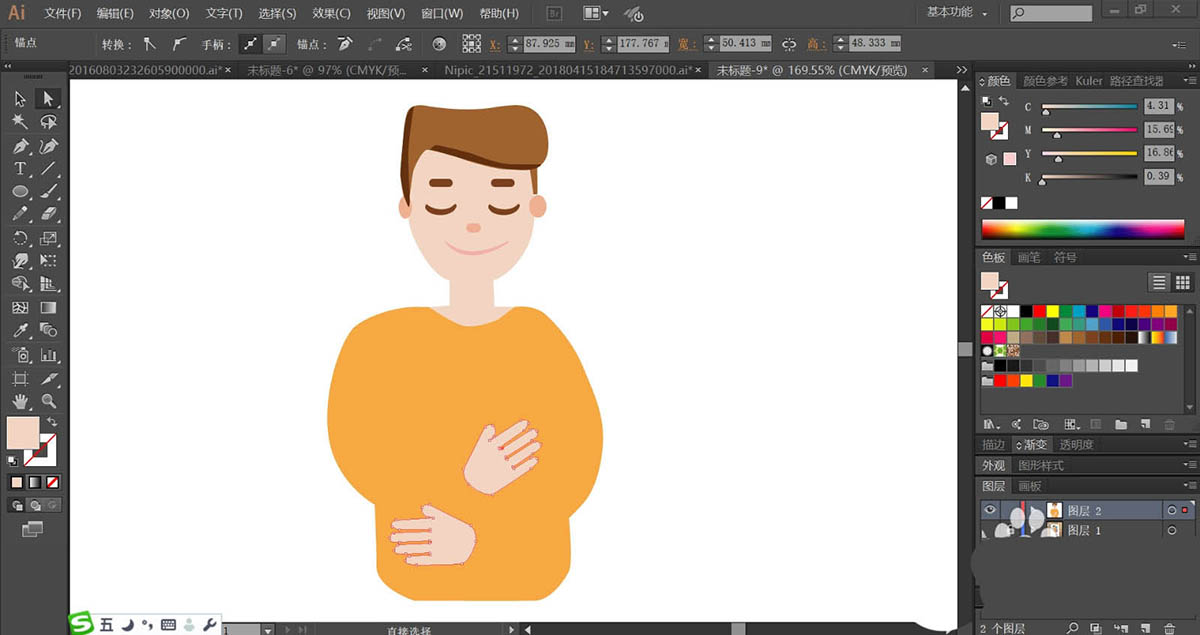Select the Gradient tool
The image size is (1200, 635).
point(48,308)
